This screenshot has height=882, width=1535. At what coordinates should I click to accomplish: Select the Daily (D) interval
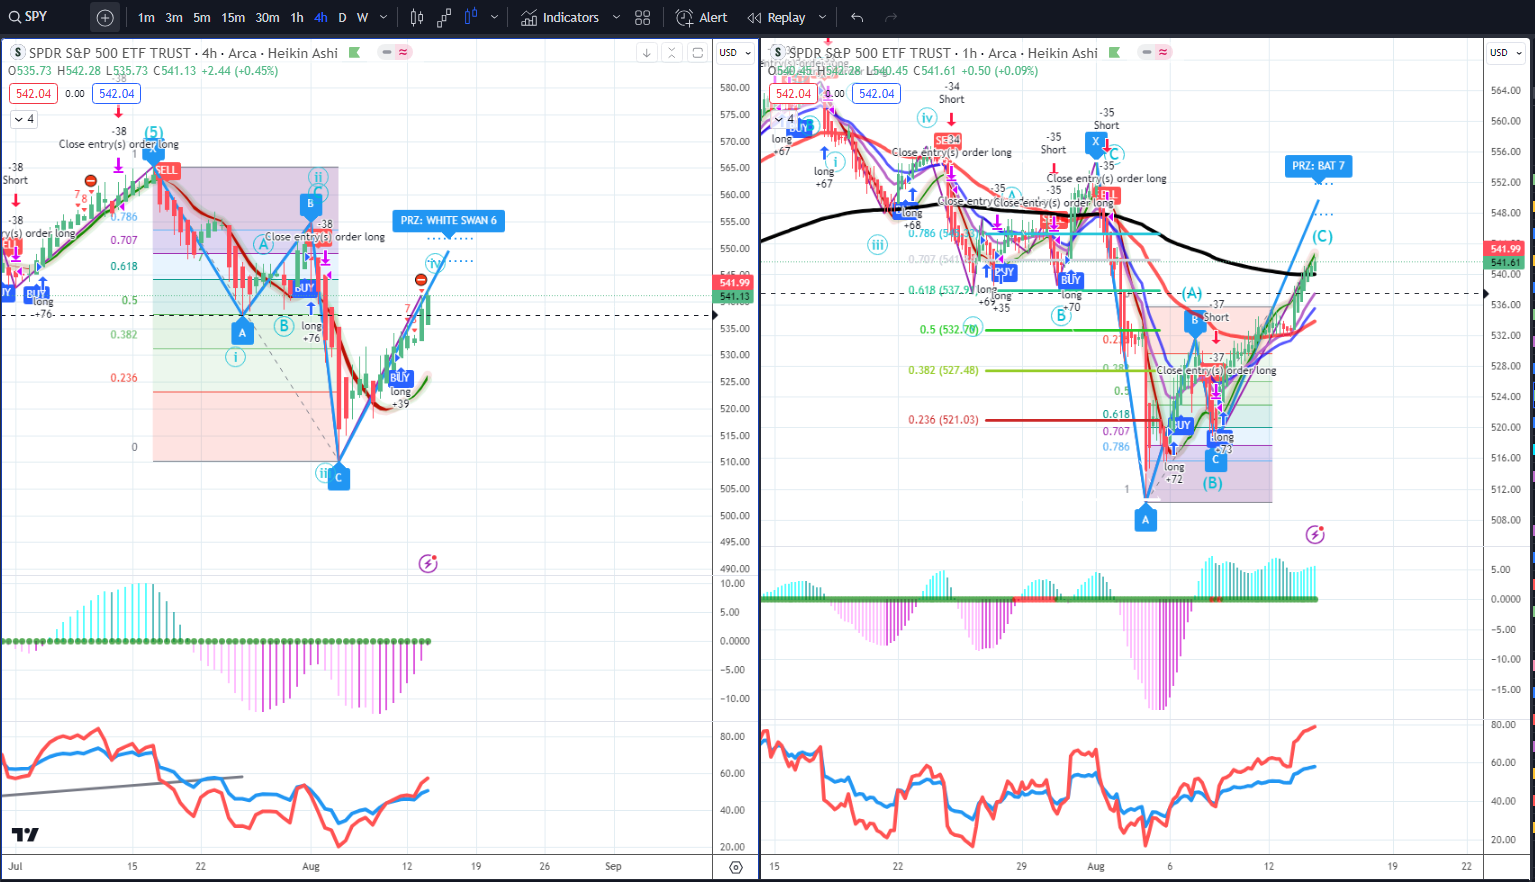click(x=342, y=17)
